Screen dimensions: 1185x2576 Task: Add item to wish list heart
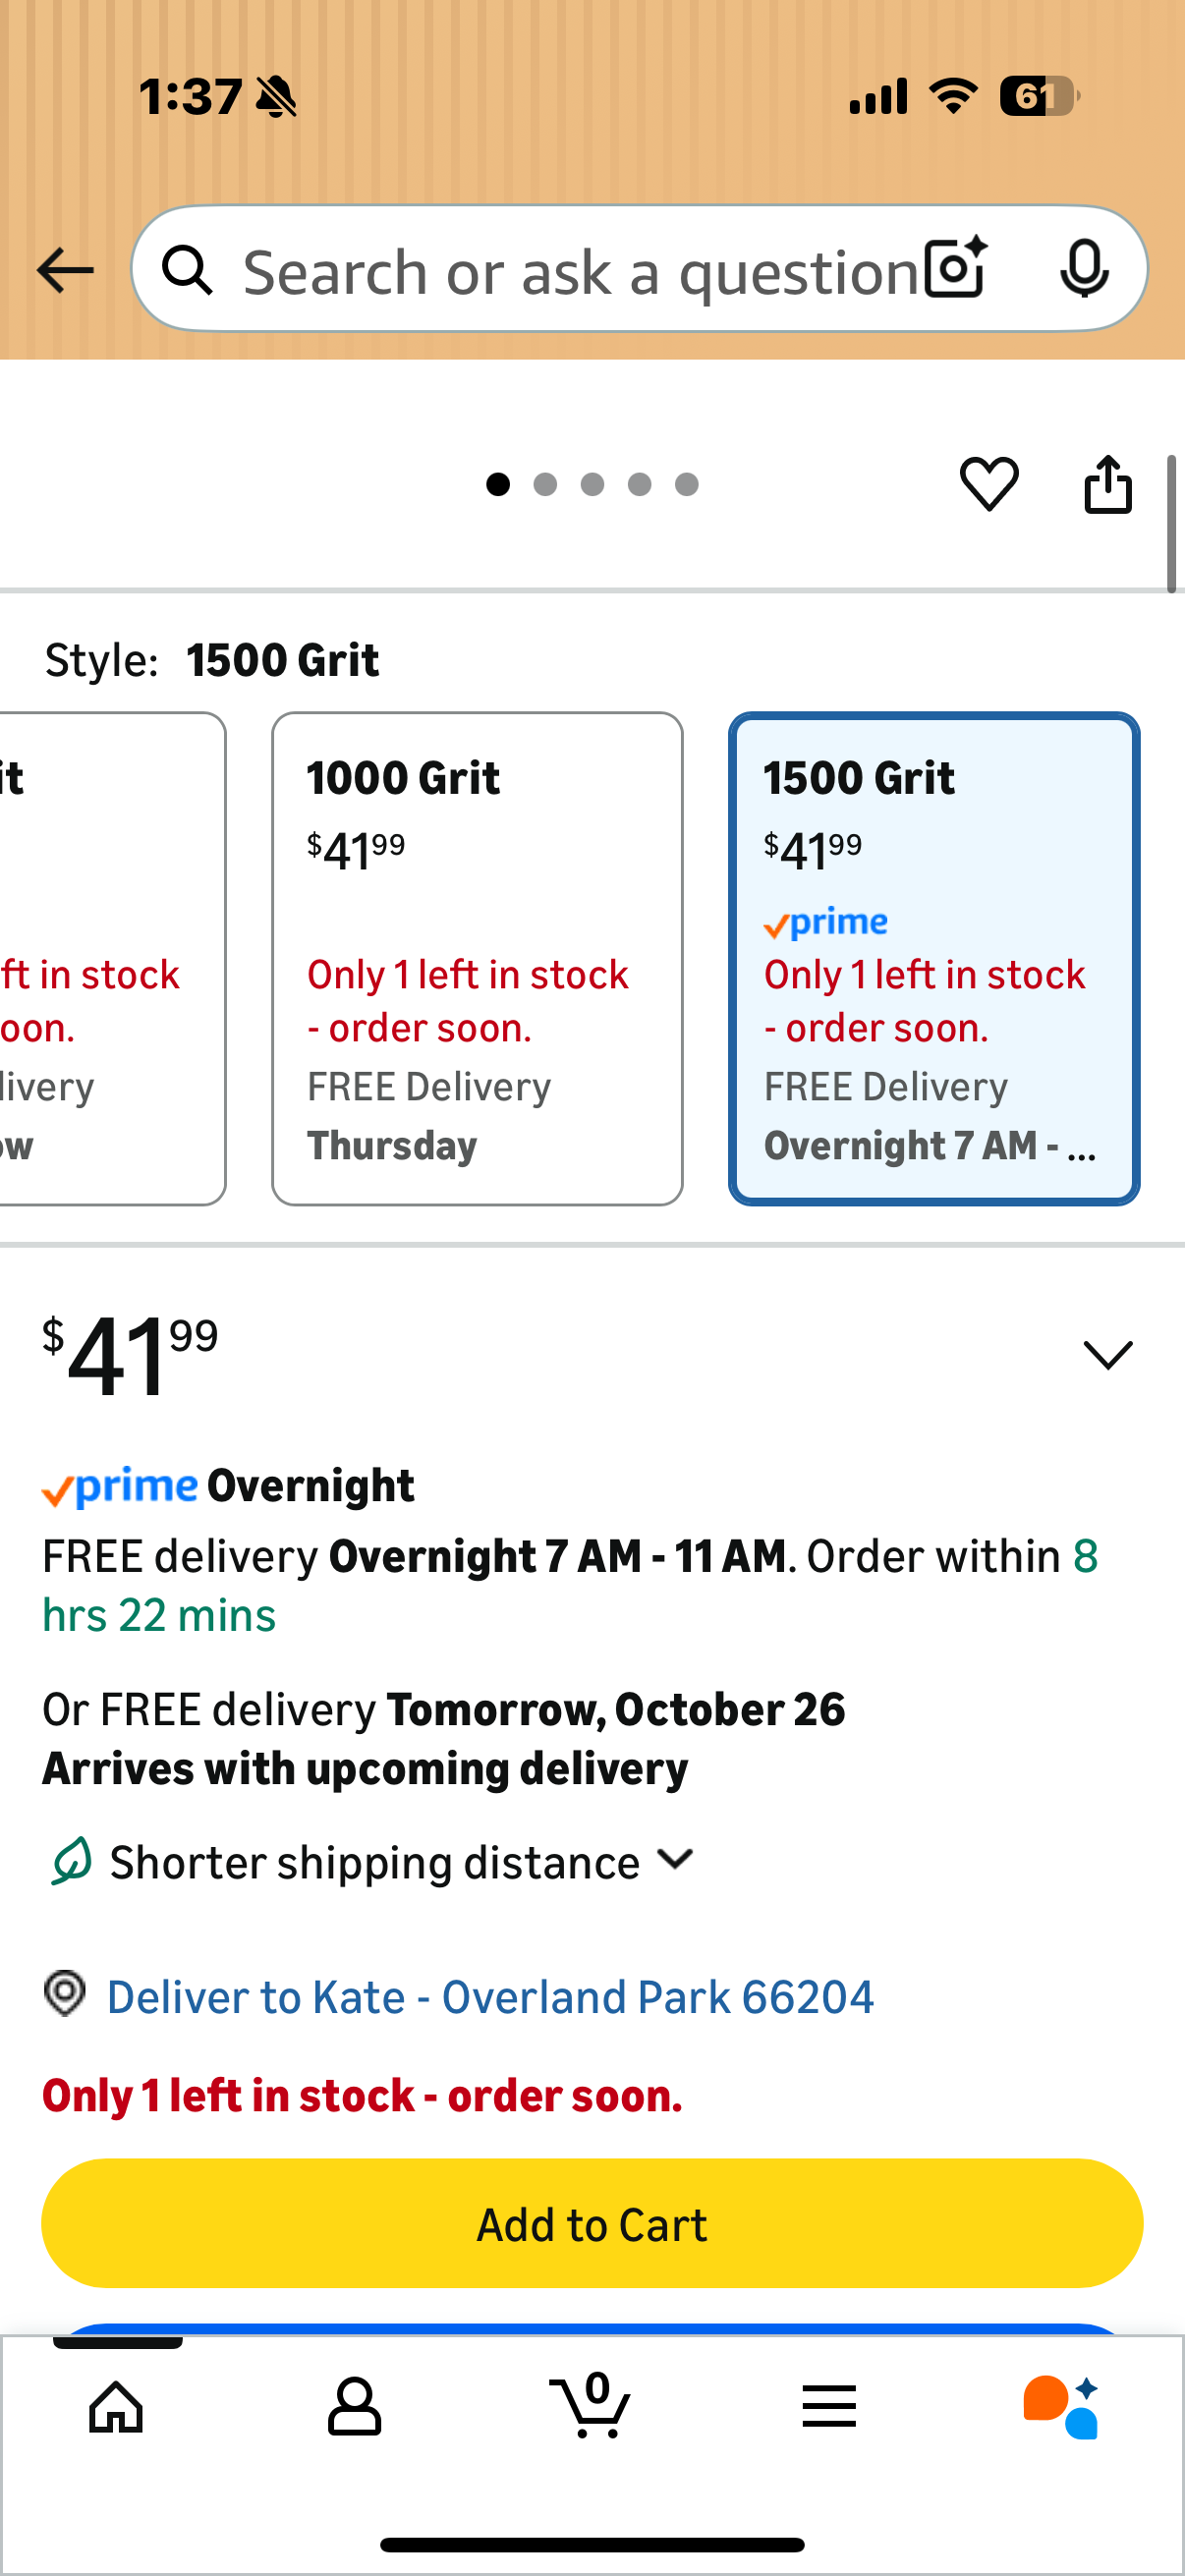coord(989,484)
